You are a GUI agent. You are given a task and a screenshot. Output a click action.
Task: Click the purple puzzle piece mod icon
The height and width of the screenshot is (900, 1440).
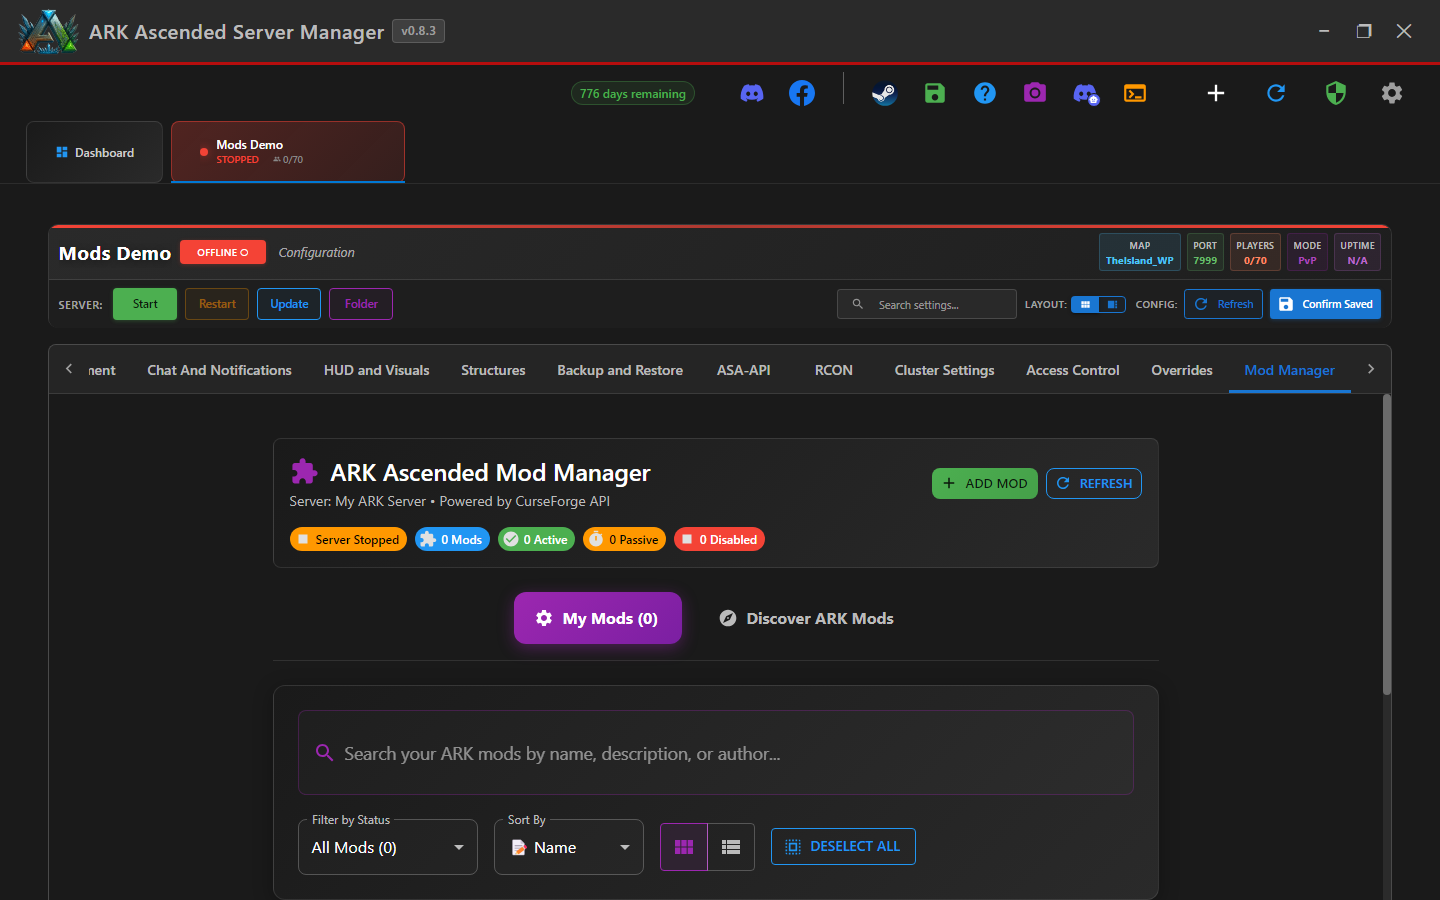click(304, 472)
